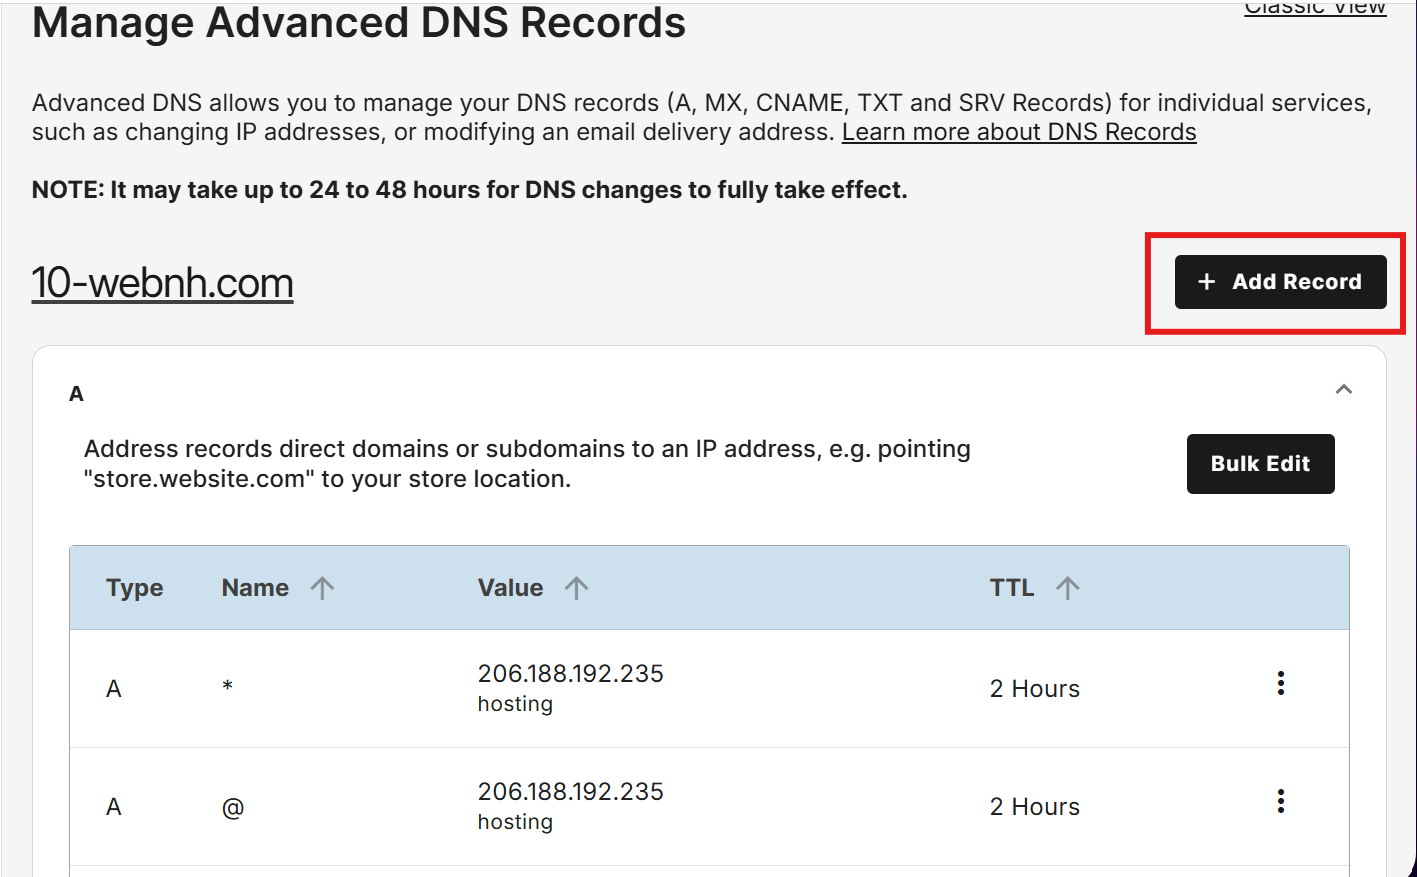Click the Add Record button
Screen dimensions: 1417x877
(1280, 281)
